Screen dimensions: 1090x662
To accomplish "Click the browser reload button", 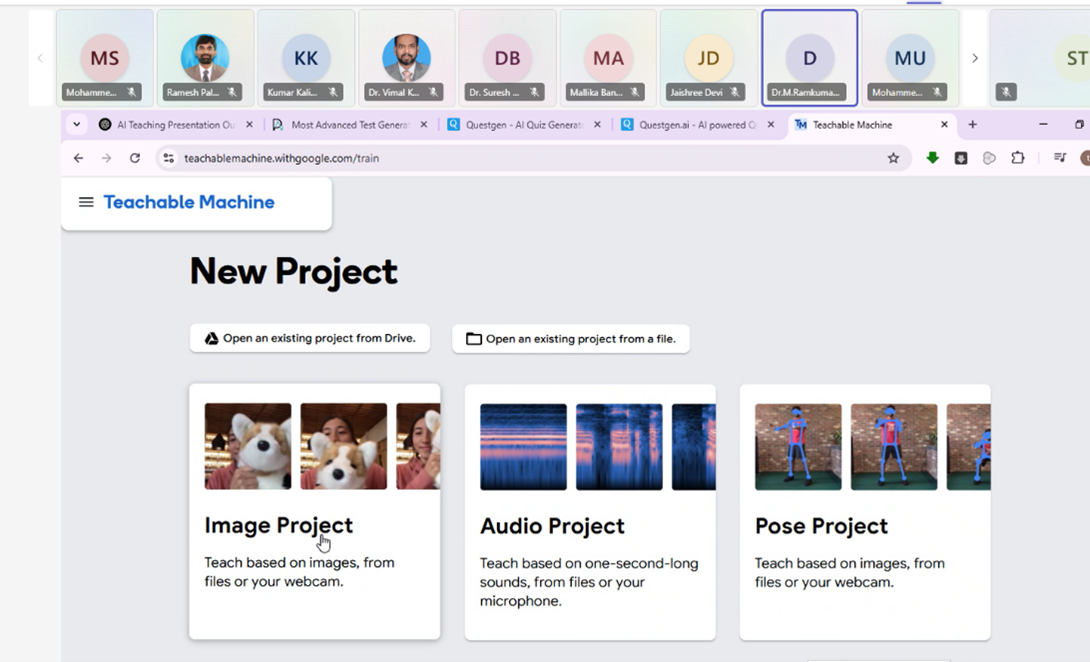I will [135, 158].
